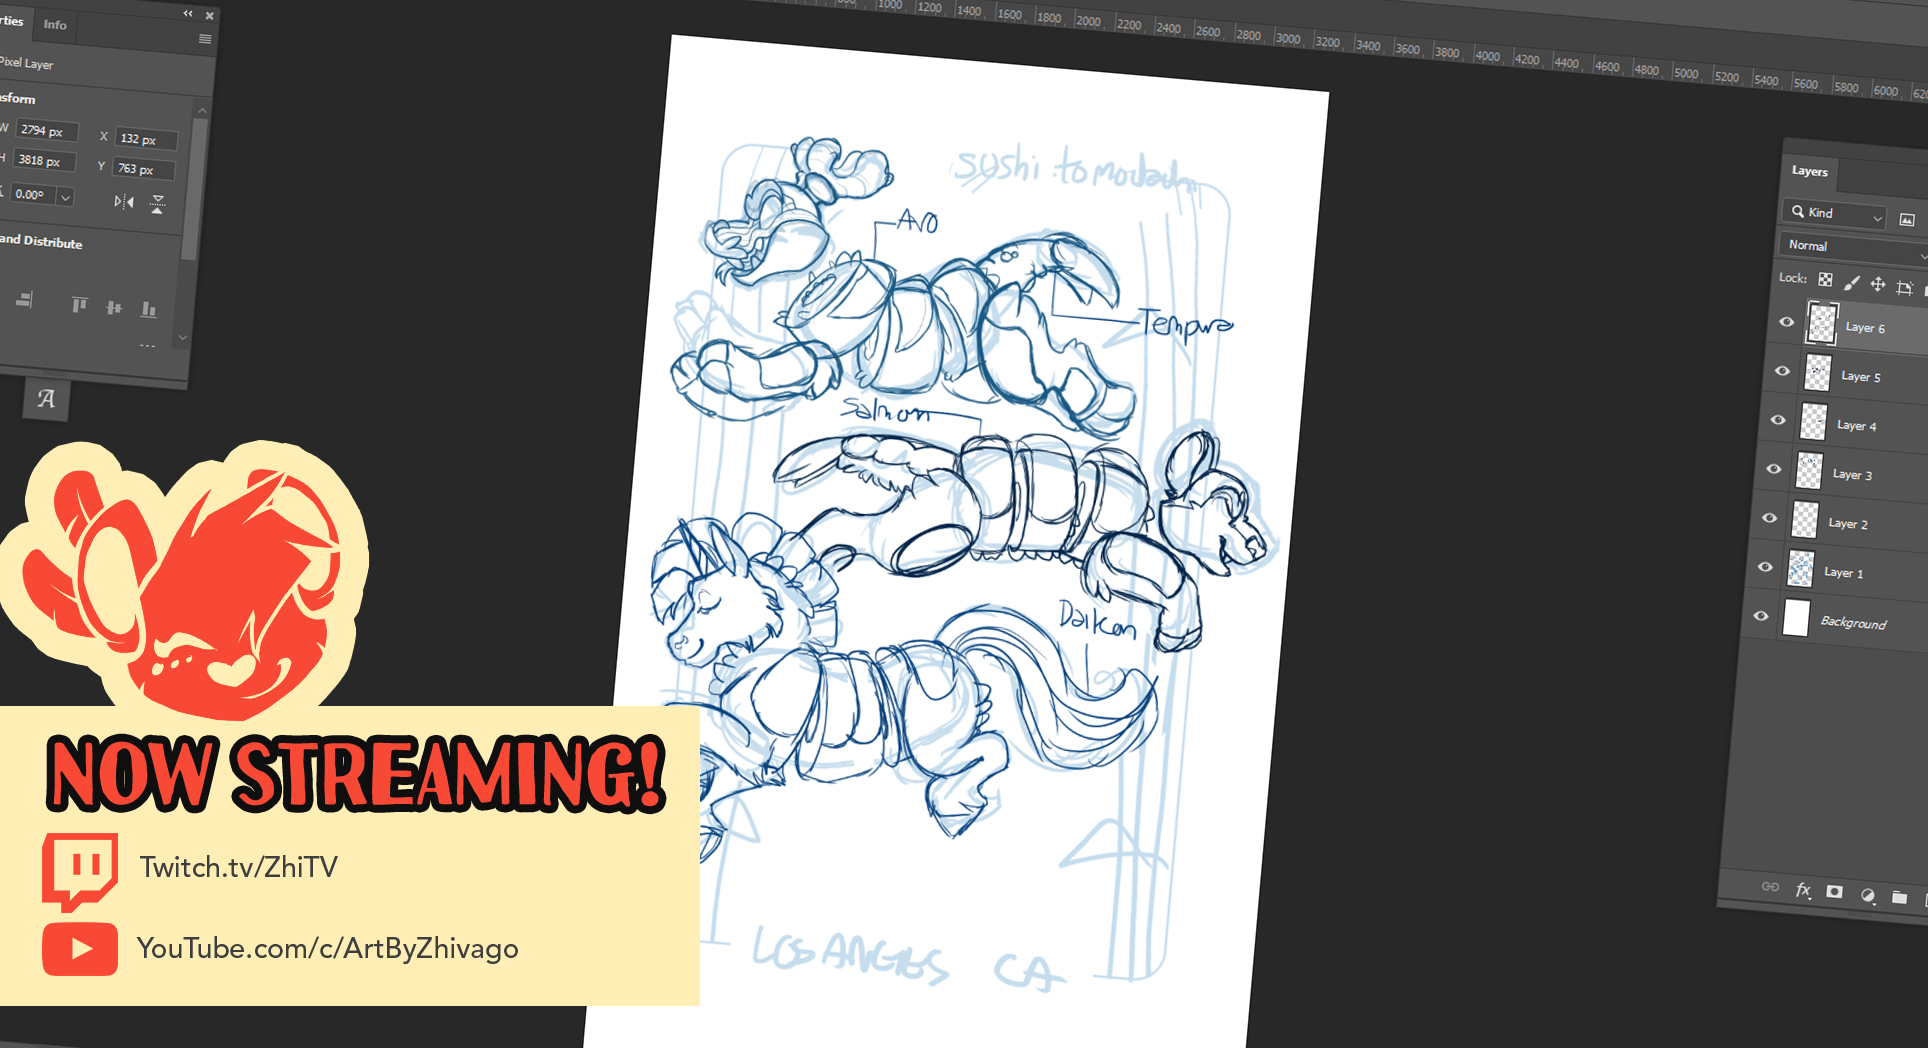Add a layer mask
1928x1048 pixels.
1834,892
